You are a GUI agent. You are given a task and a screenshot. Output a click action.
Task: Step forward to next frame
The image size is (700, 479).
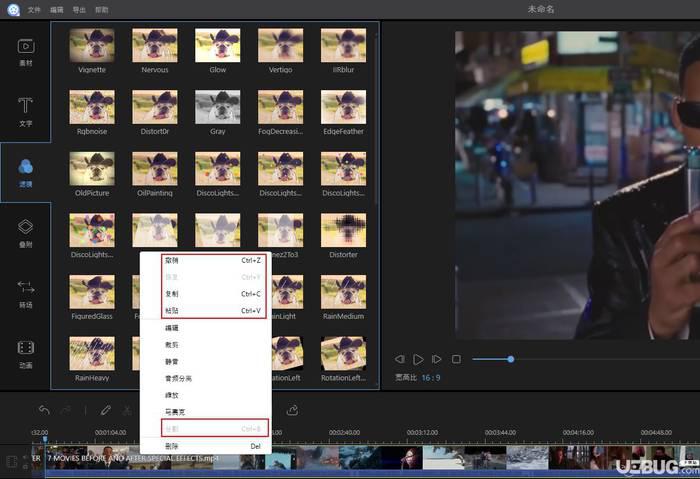[x=436, y=359]
